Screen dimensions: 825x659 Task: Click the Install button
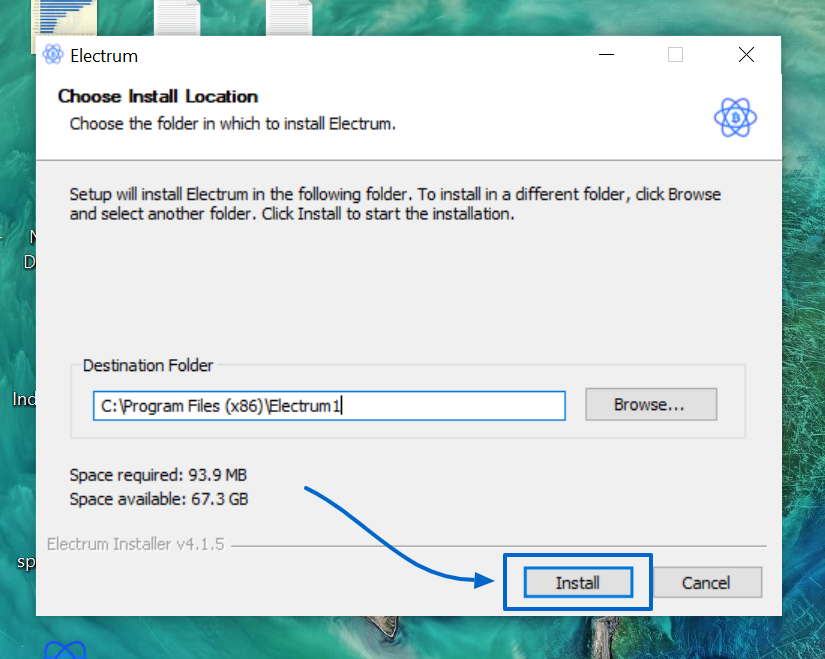pyautogui.click(x=578, y=582)
